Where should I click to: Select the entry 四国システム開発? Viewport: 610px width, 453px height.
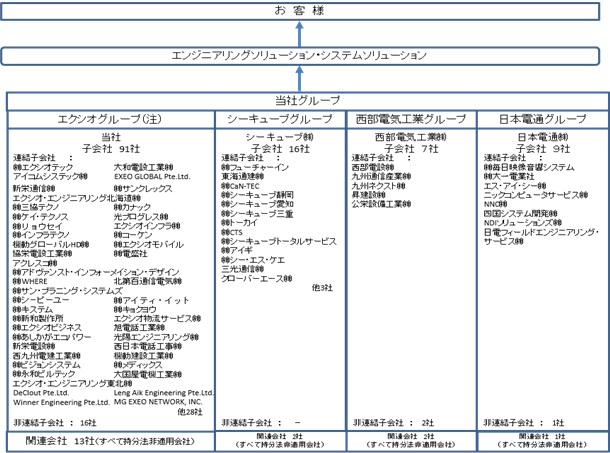[x=521, y=214]
